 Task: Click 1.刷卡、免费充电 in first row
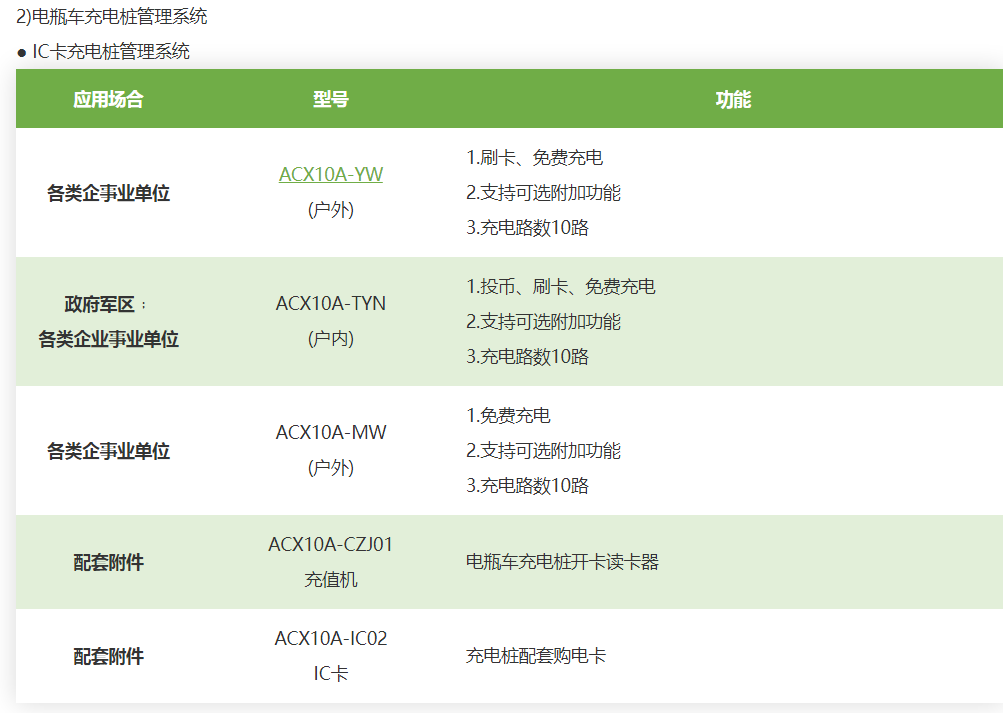coord(534,158)
